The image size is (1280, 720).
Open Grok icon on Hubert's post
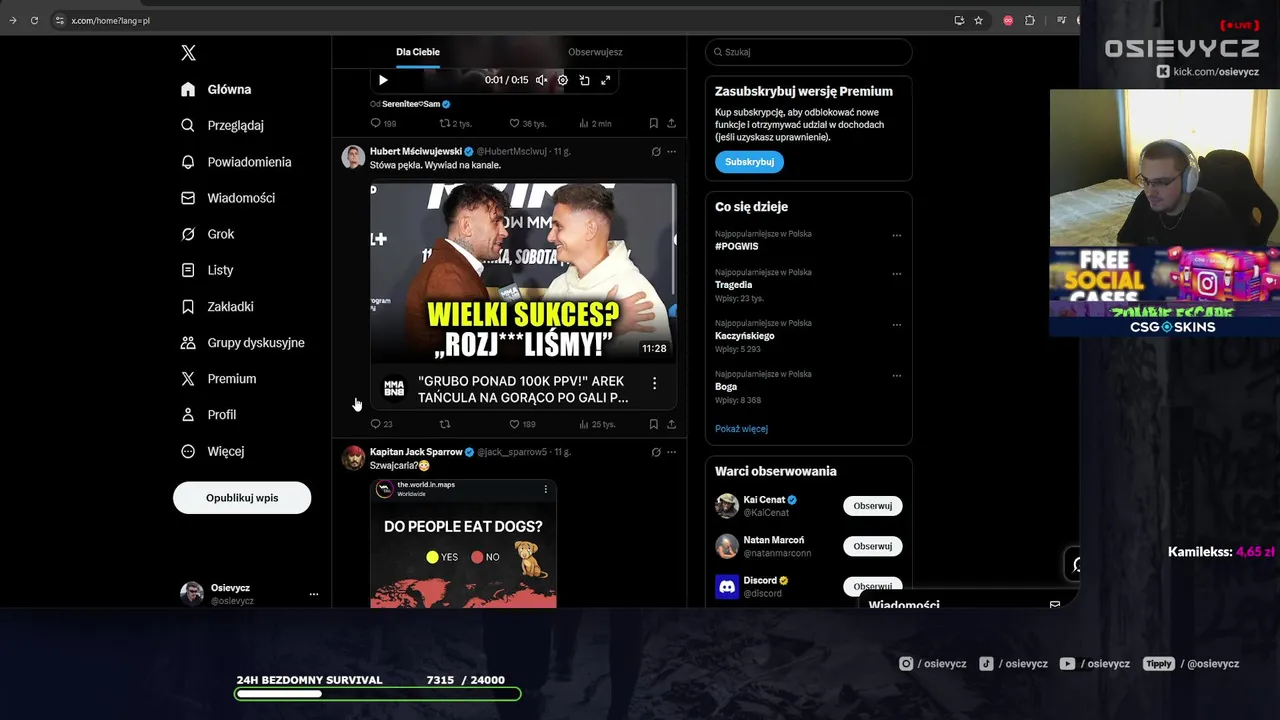(656, 152)
